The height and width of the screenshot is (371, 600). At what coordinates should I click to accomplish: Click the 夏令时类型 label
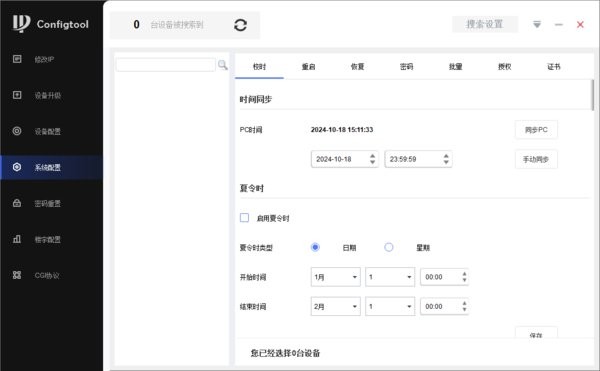[256, 248]
